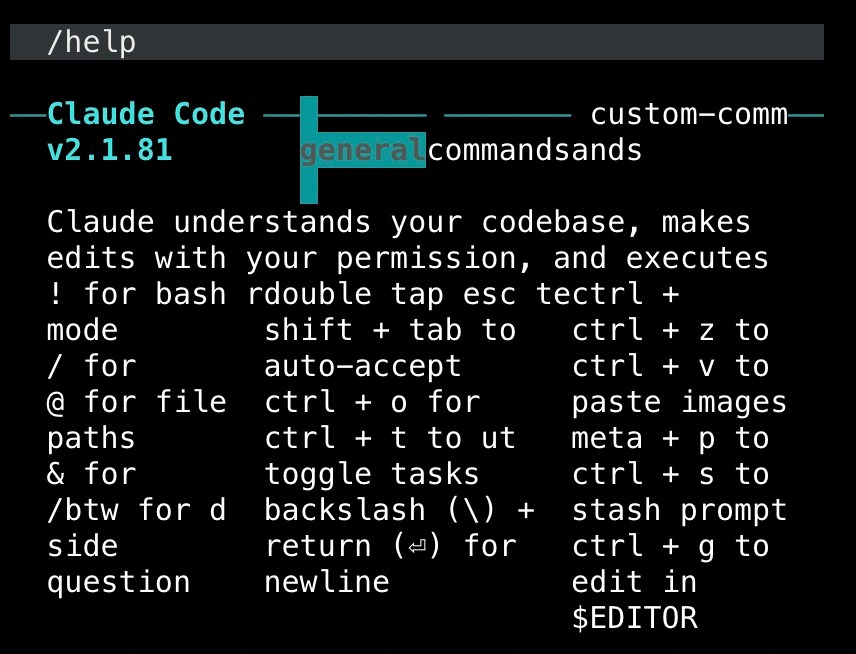Click the '@ for file' shortcut text
The image size is (856, 654).
click(136, 402)
